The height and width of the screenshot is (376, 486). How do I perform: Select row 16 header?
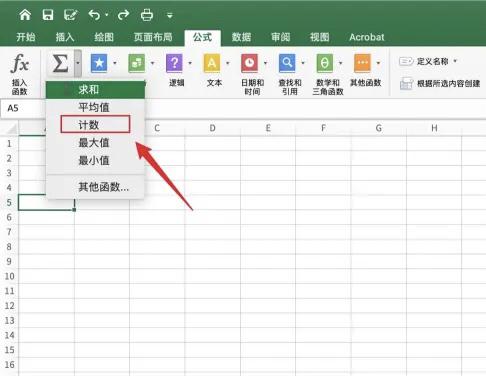tap(9, 364)
